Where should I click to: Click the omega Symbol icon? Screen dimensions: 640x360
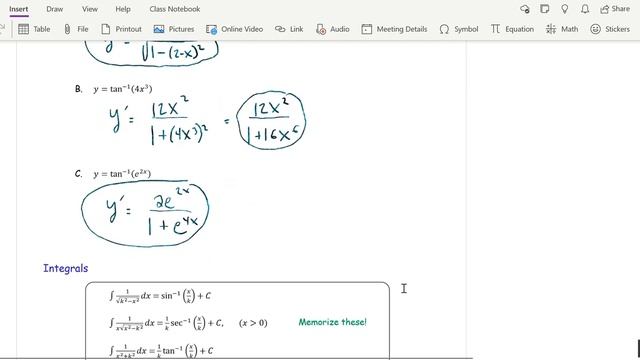(444, 29)
